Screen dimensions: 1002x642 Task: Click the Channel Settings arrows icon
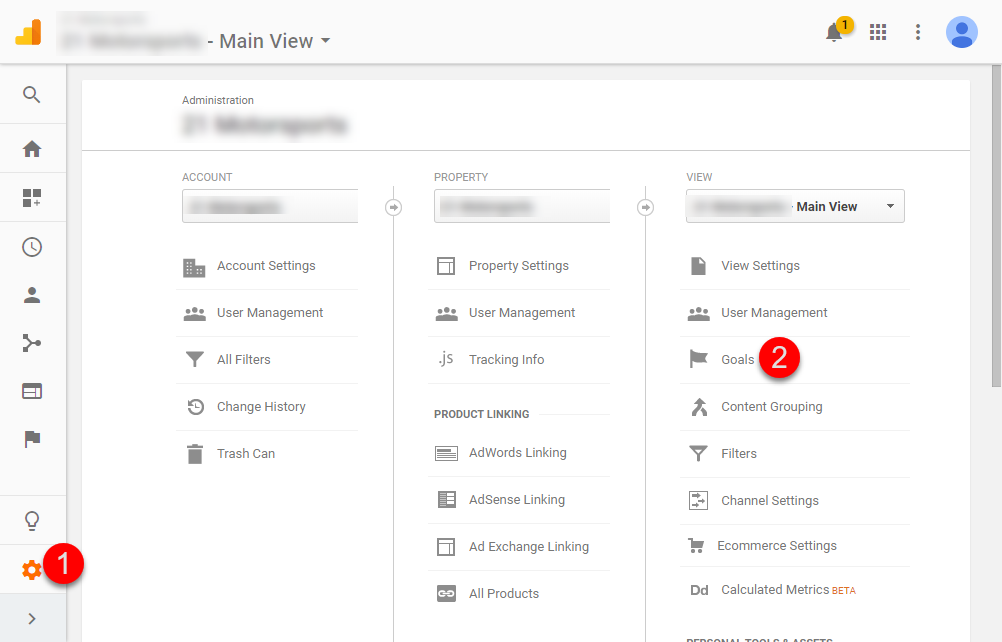pos(698,500)
